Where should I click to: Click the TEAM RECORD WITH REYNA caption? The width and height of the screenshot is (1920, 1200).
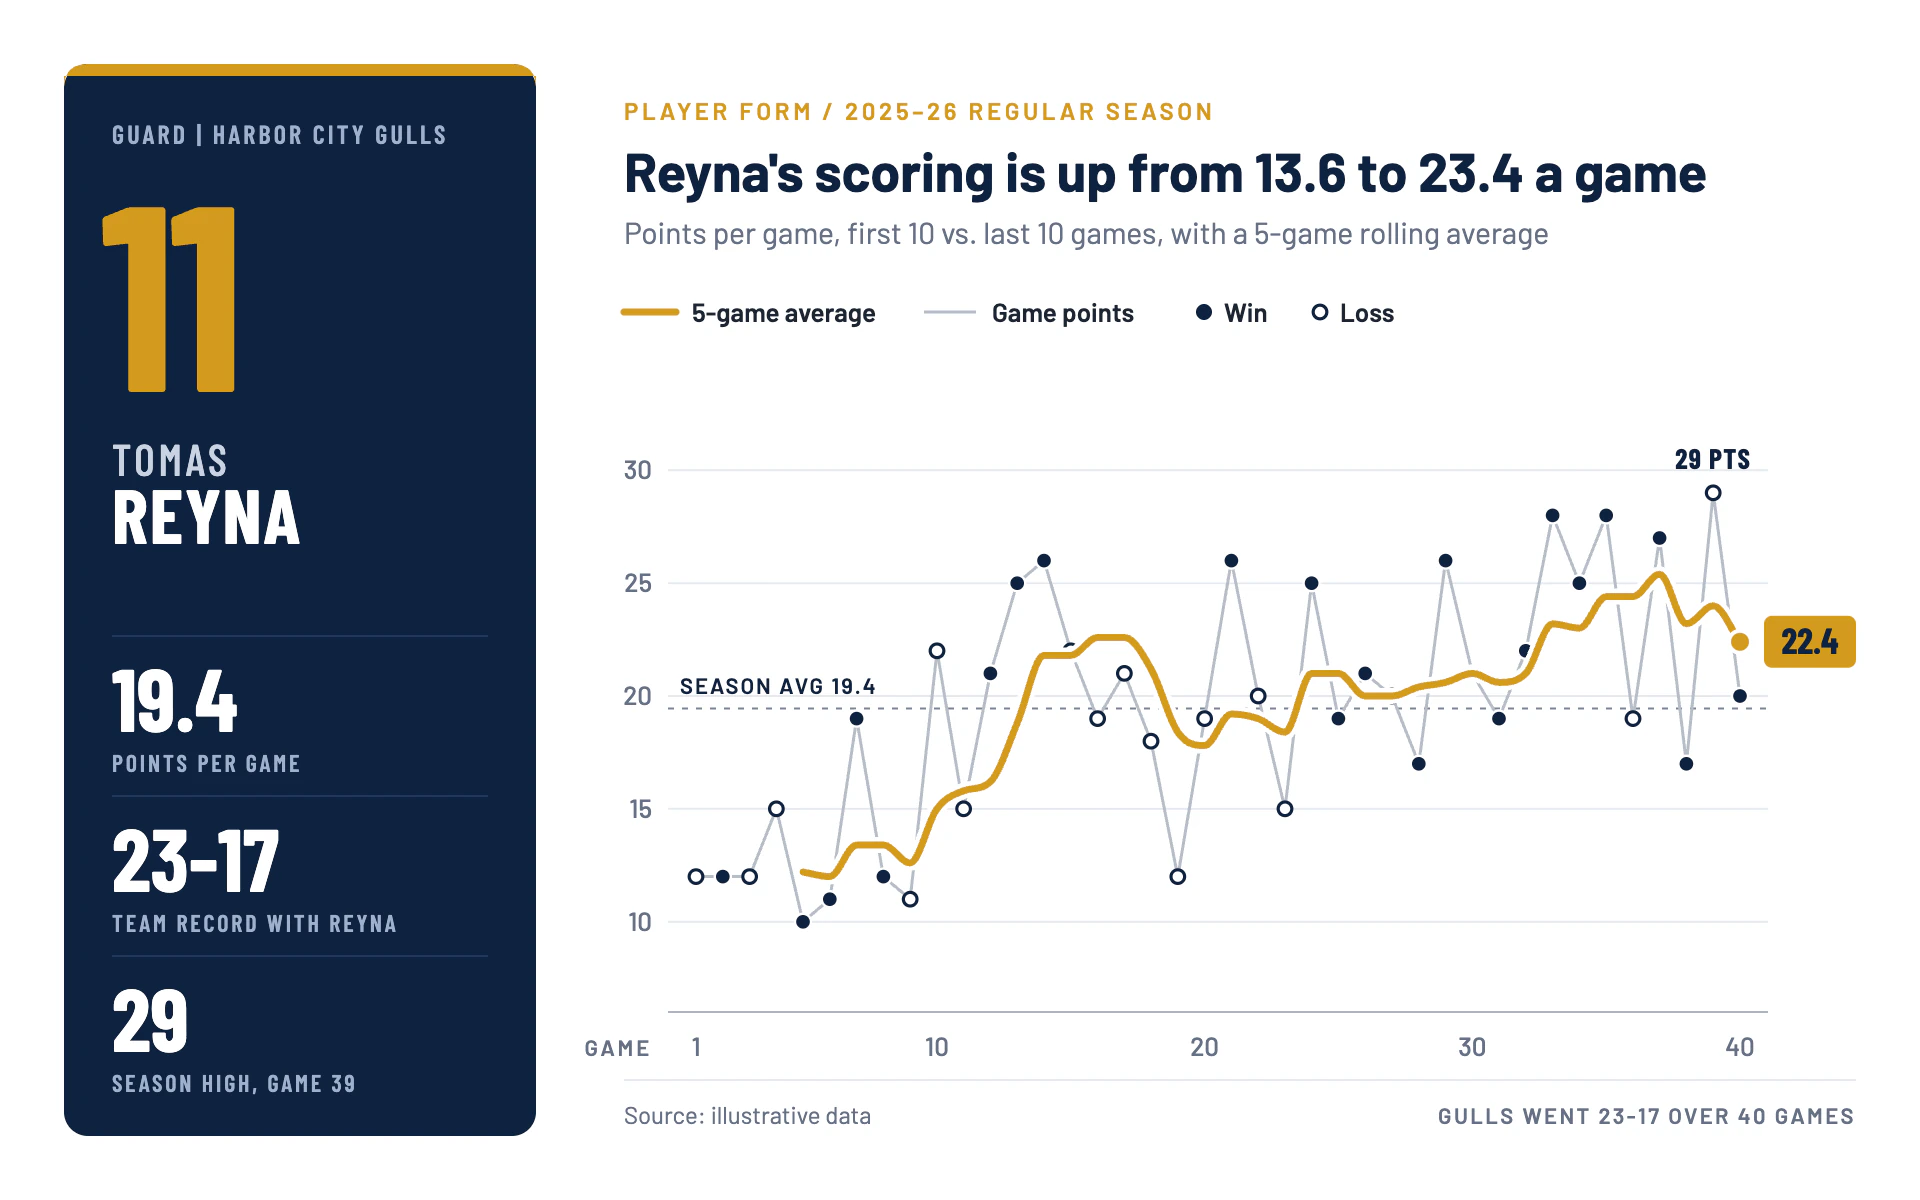(x=254, y=924)
